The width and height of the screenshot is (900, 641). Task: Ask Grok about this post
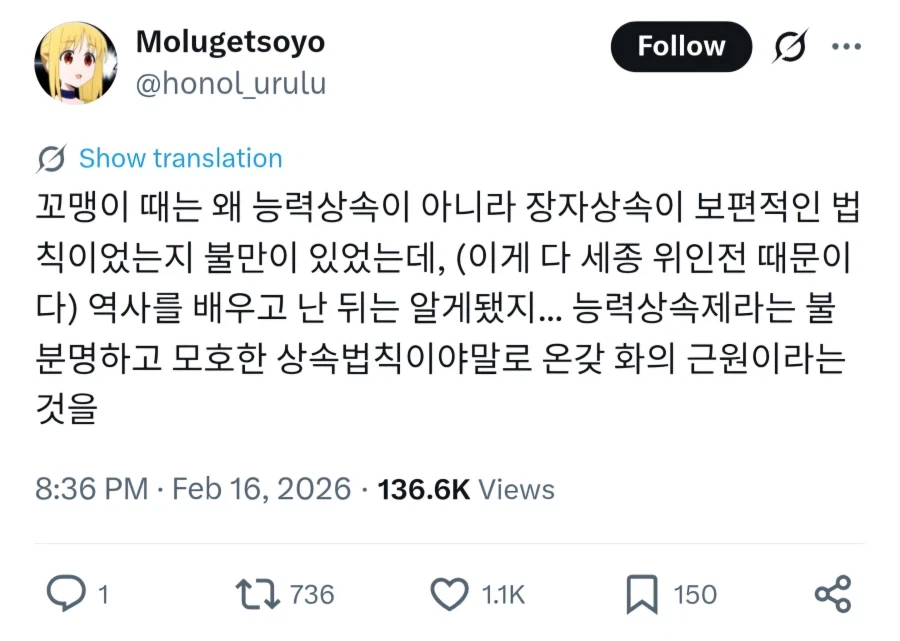[790, 46]
